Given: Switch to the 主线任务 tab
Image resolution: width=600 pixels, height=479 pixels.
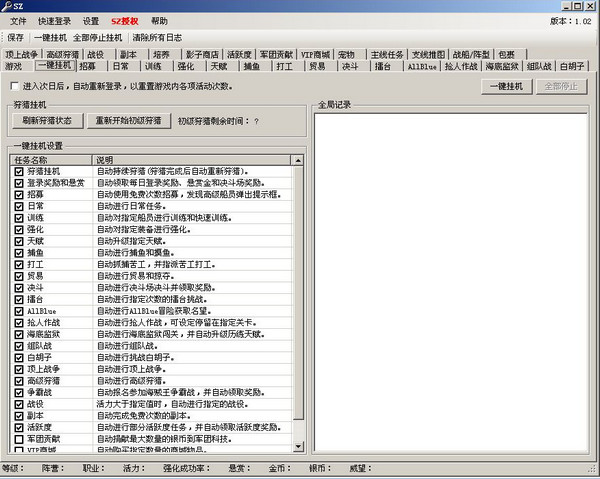Looking at the screenshot, I should tap(387, 55).
